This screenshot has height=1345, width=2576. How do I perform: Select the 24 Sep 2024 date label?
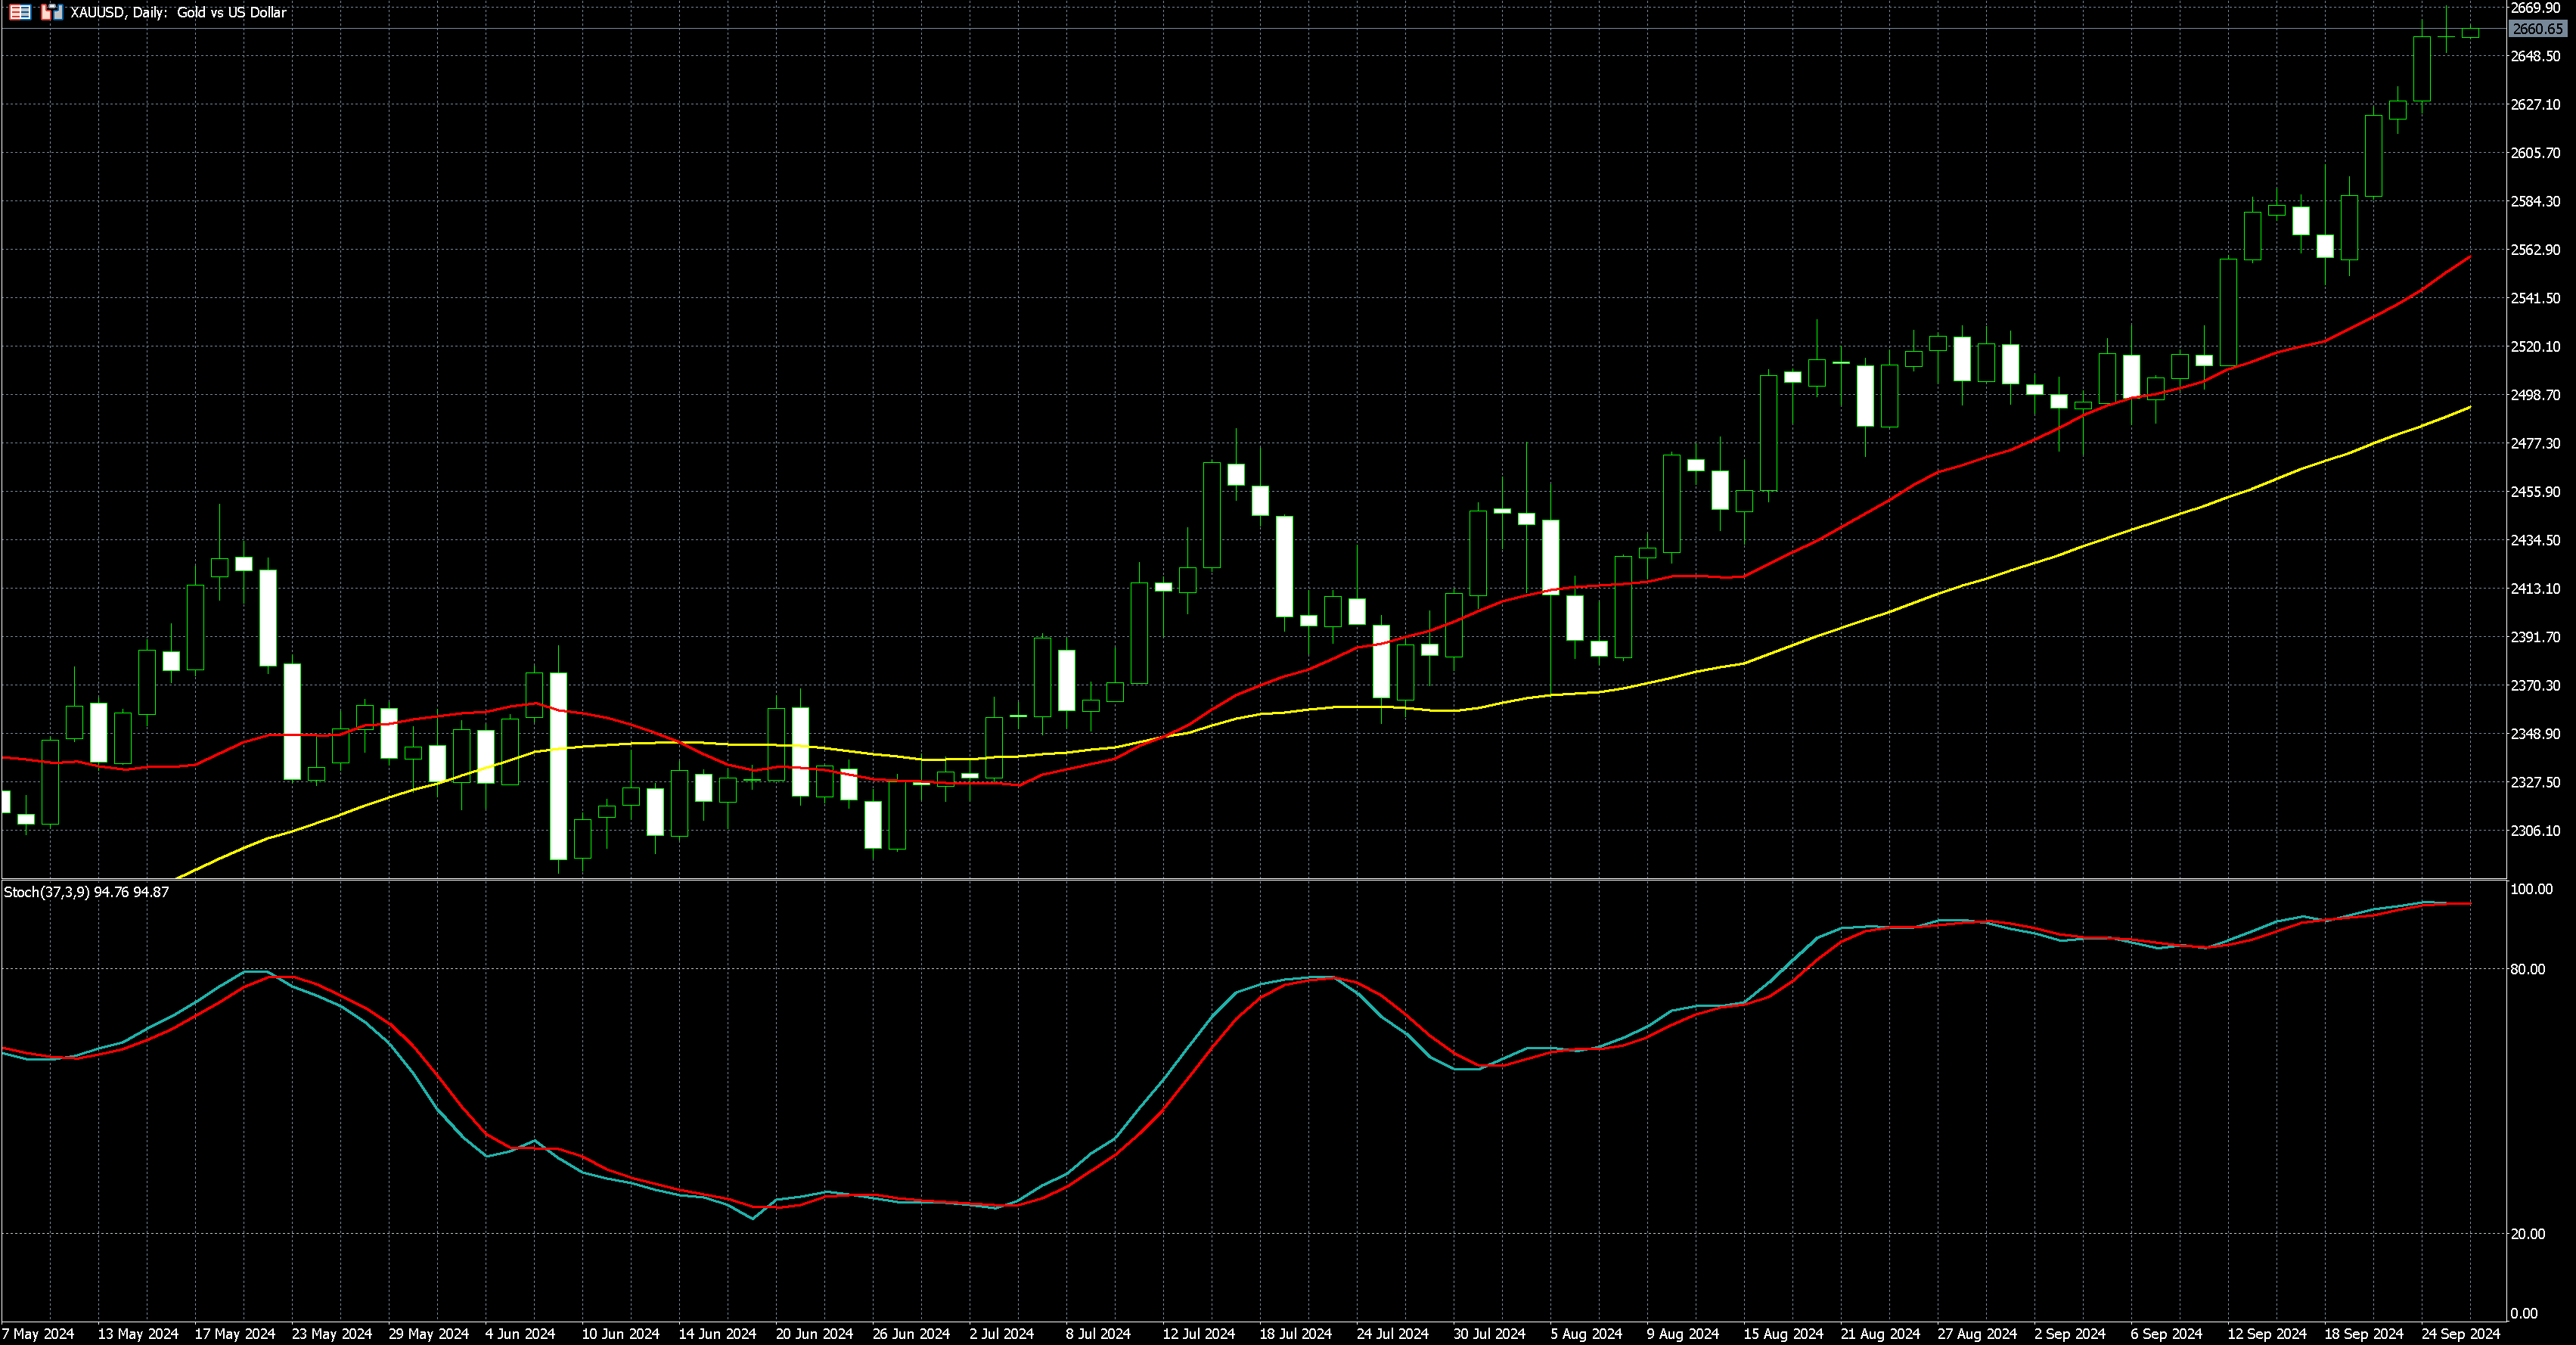(2460, 1334)
